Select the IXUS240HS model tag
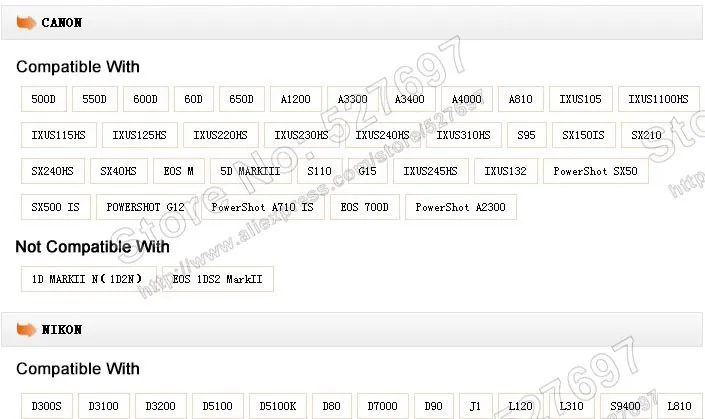Viewport: 705px width, 419px height. click(x=383, y=135)
